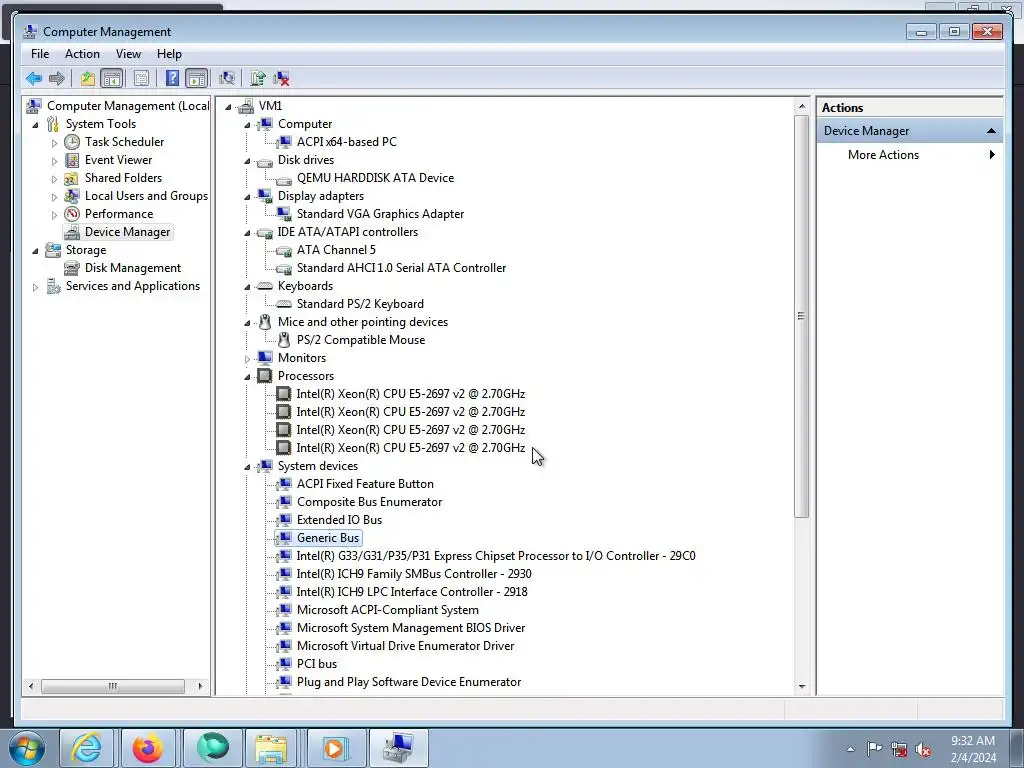Open More Actions submenu in Actions pane
1024x768 pixels.
(910, 155)
